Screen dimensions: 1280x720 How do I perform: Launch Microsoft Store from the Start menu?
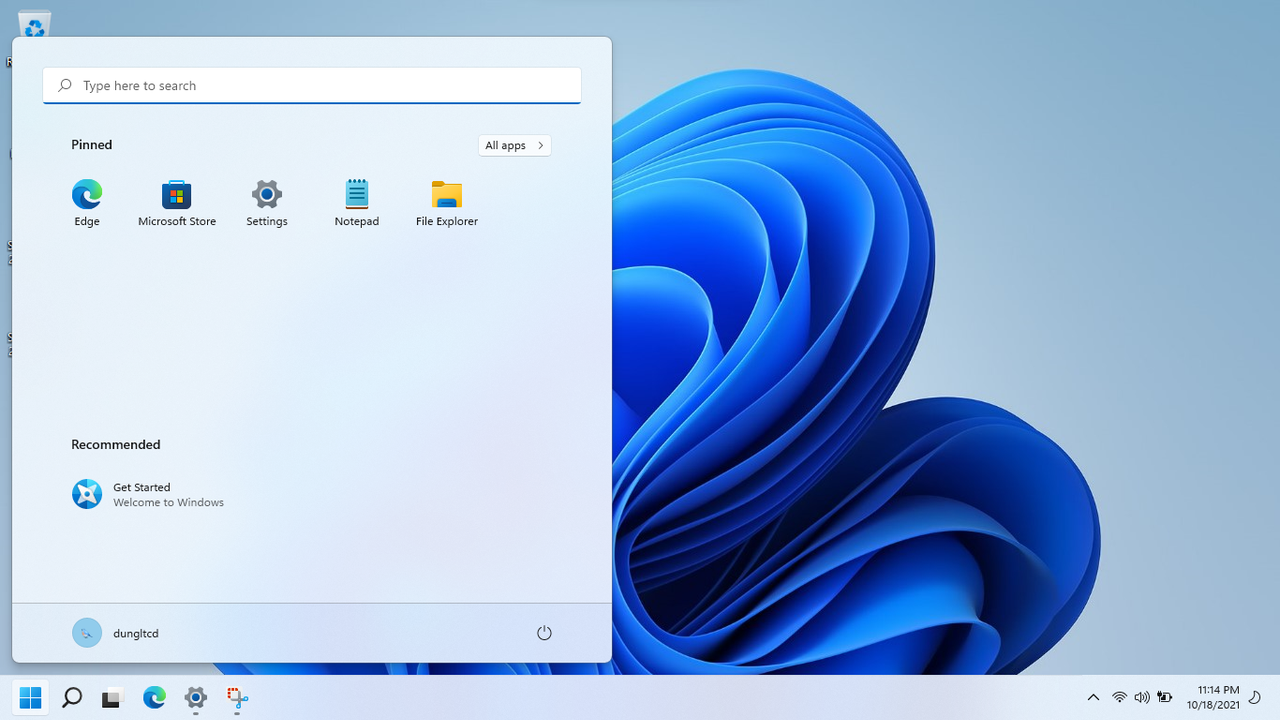176,195
